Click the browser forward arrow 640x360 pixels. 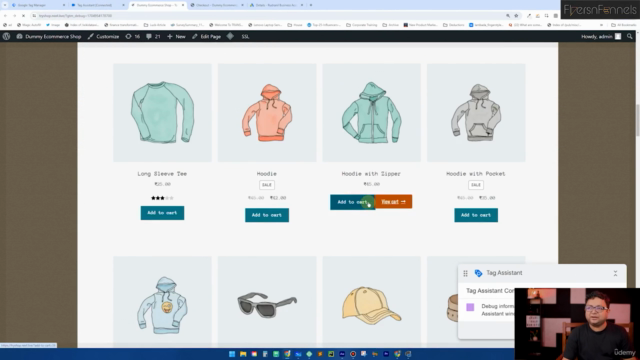pos(14,16)
